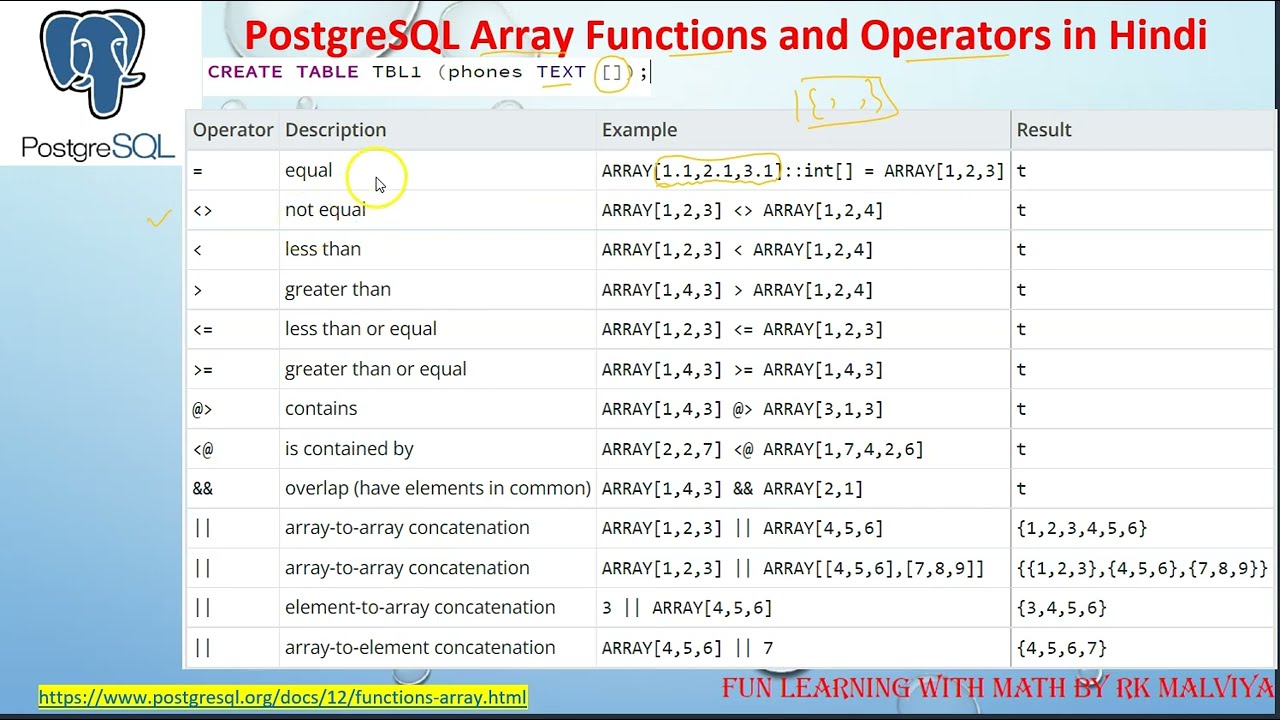Click the 'equal' description cell
This screenshot has width=1280, height=720.
click(308, 170)
